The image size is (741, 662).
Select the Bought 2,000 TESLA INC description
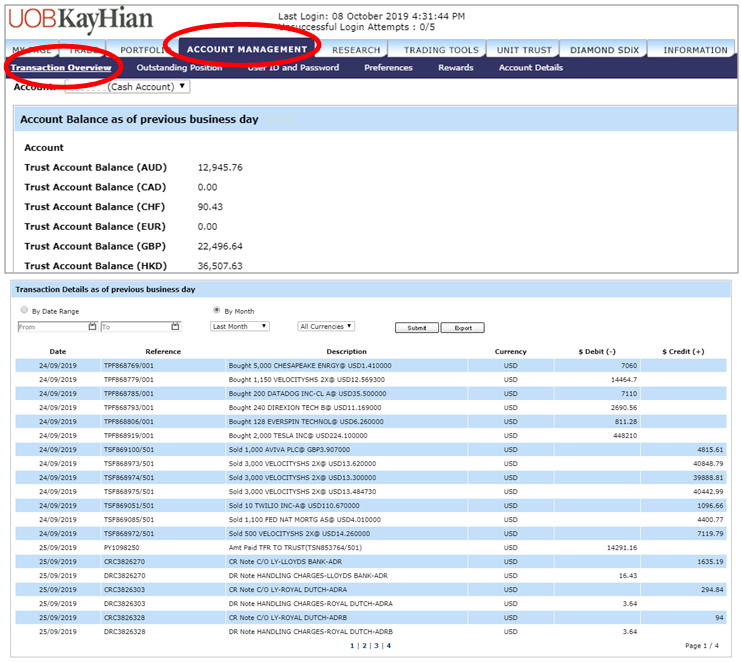tap(298, 436)
